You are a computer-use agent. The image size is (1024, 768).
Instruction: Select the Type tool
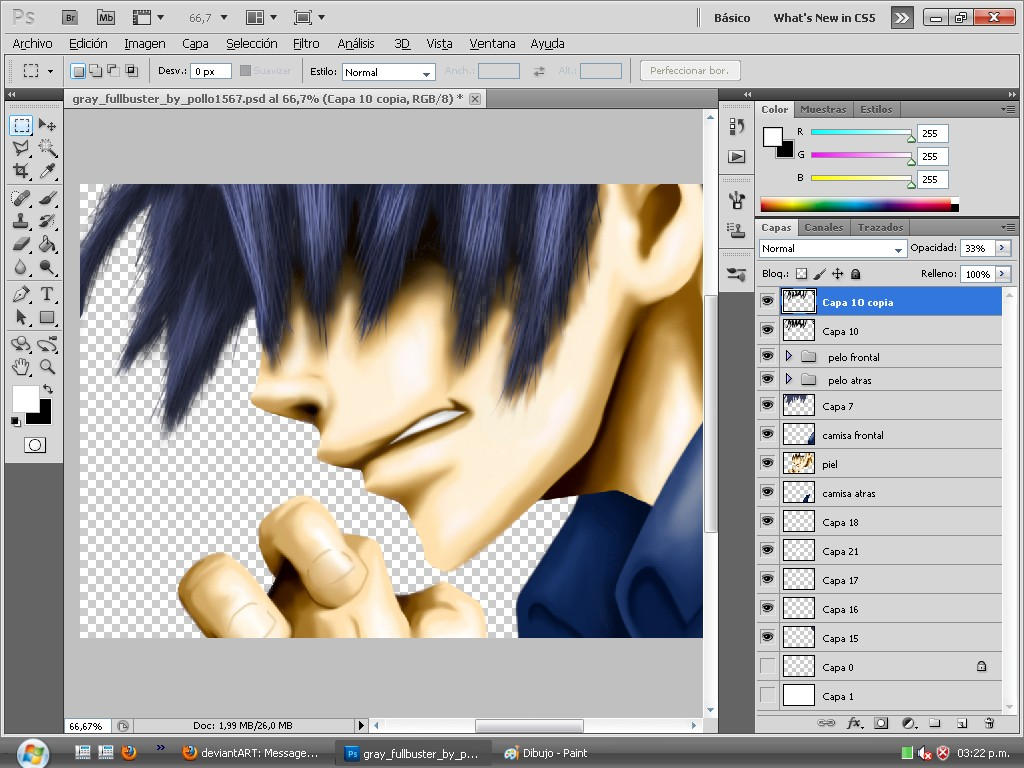(x=47, y=294)
